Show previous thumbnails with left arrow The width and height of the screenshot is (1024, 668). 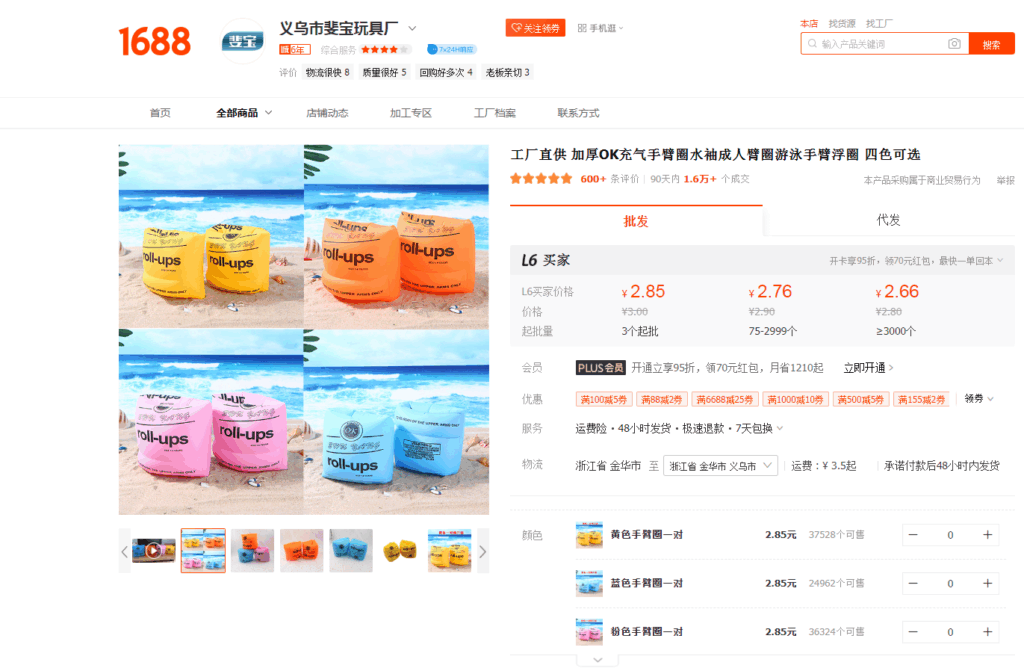pyautogui.click(x=124, y=552)
